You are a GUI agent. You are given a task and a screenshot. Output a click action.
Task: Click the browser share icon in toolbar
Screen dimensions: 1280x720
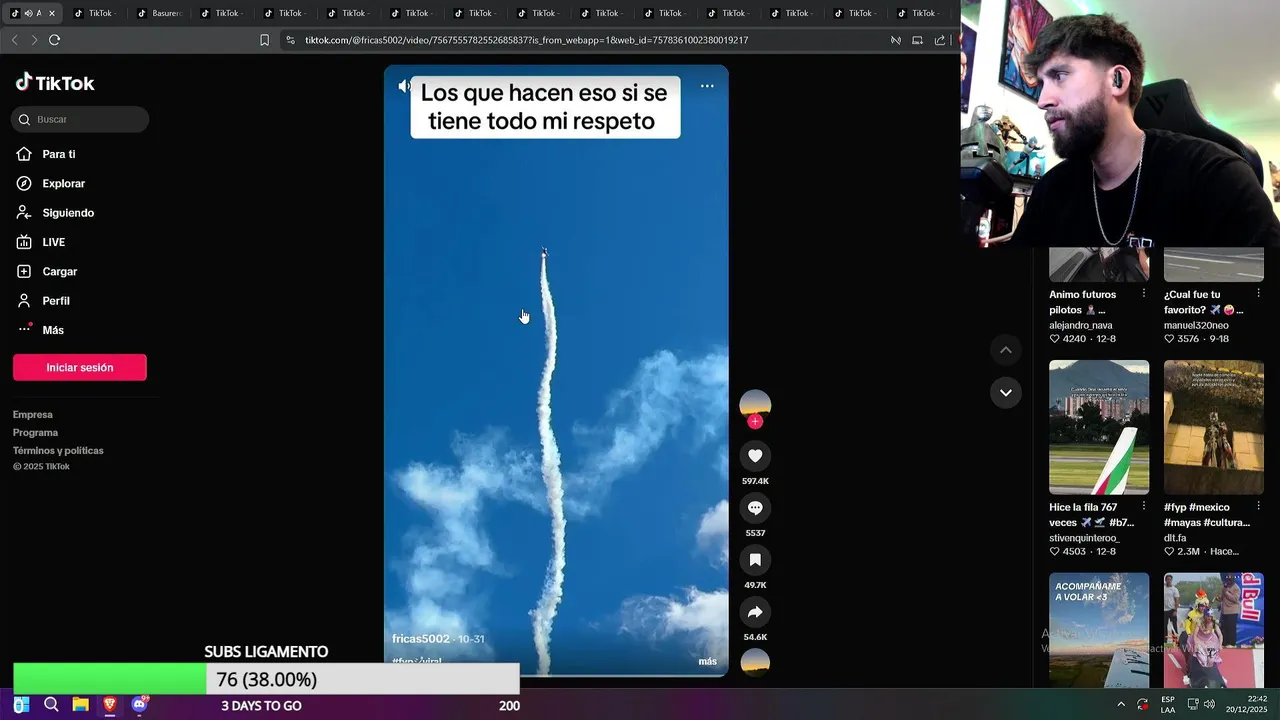(x=939, y=40)
